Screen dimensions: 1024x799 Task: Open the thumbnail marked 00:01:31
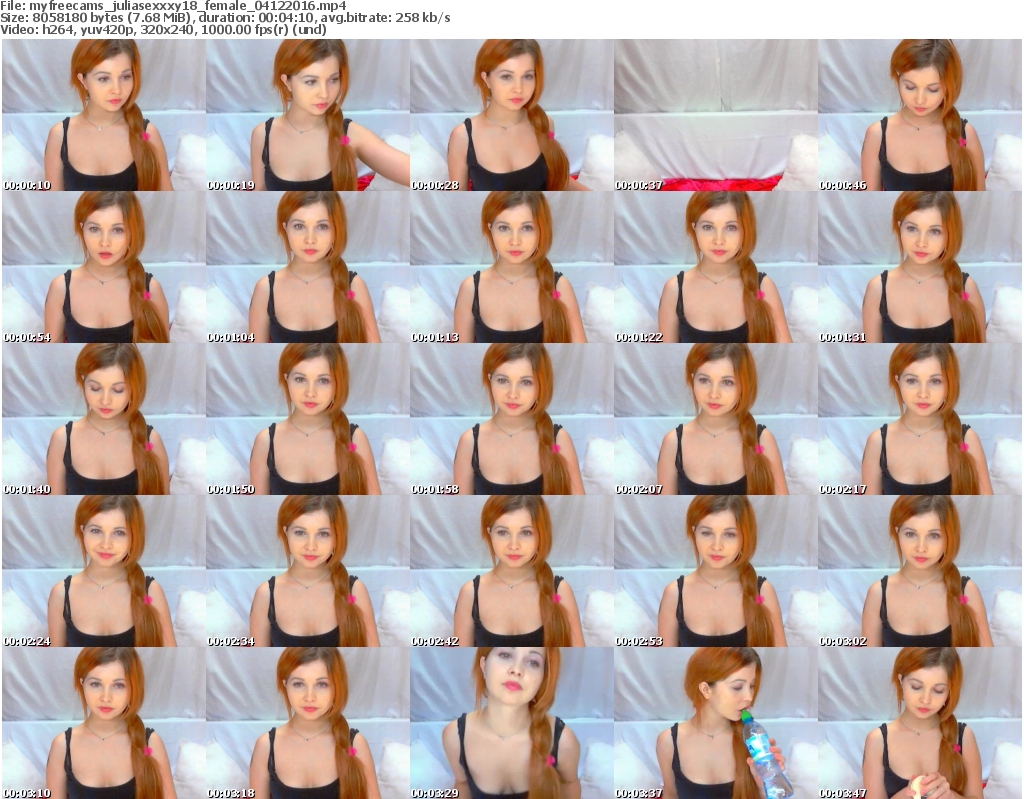919,267
